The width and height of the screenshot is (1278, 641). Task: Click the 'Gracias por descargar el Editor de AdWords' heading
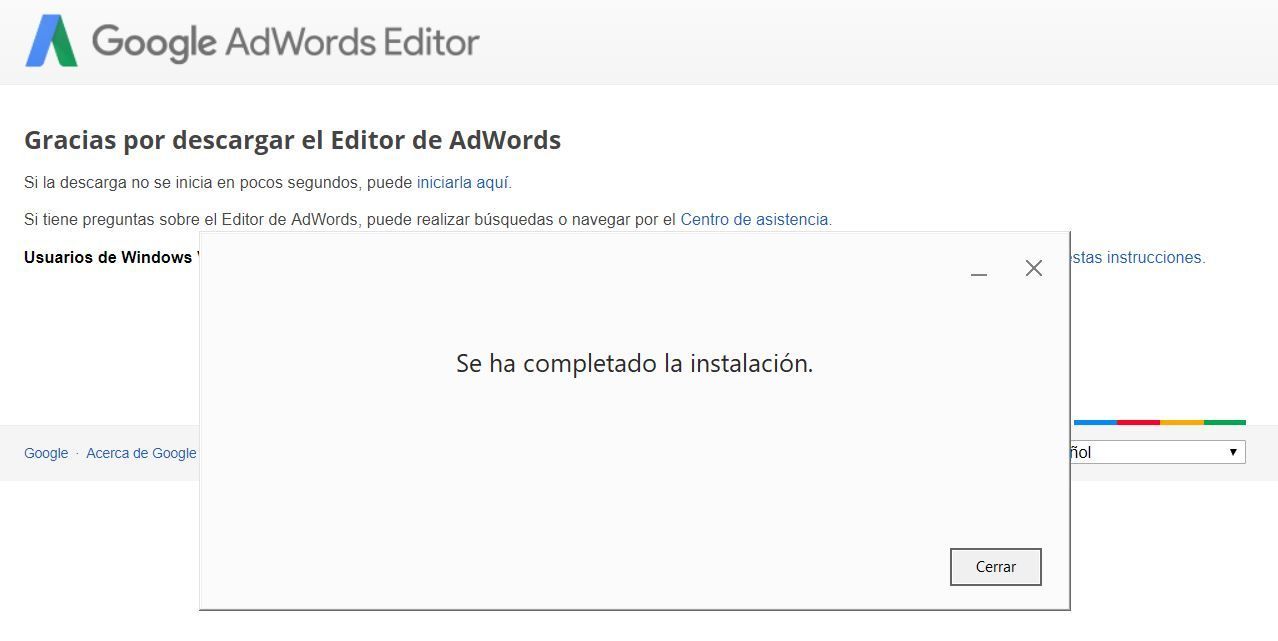[x=292, y=140]
